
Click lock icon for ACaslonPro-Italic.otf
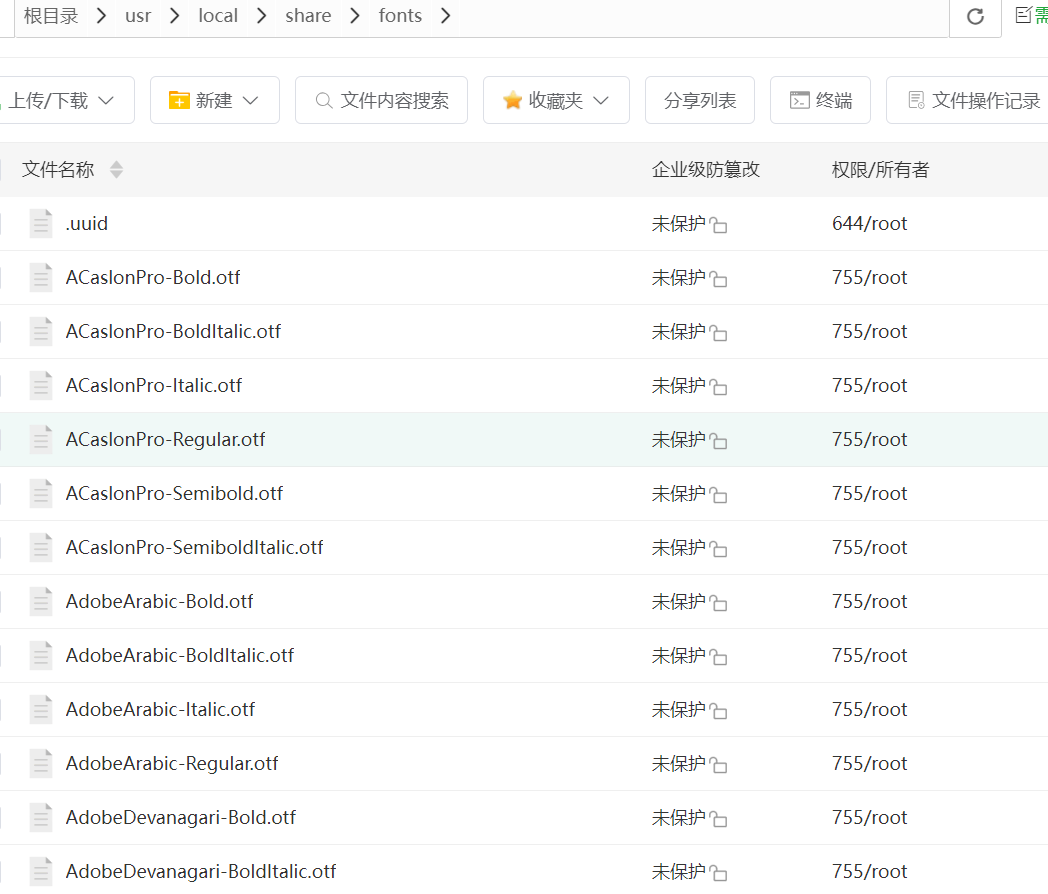coord(718,387)
